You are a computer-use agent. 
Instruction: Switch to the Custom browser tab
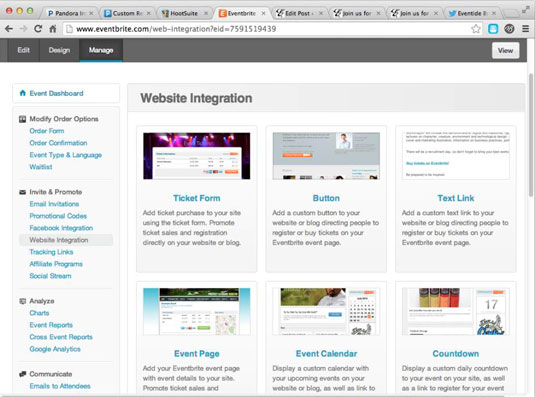[127, 13]
